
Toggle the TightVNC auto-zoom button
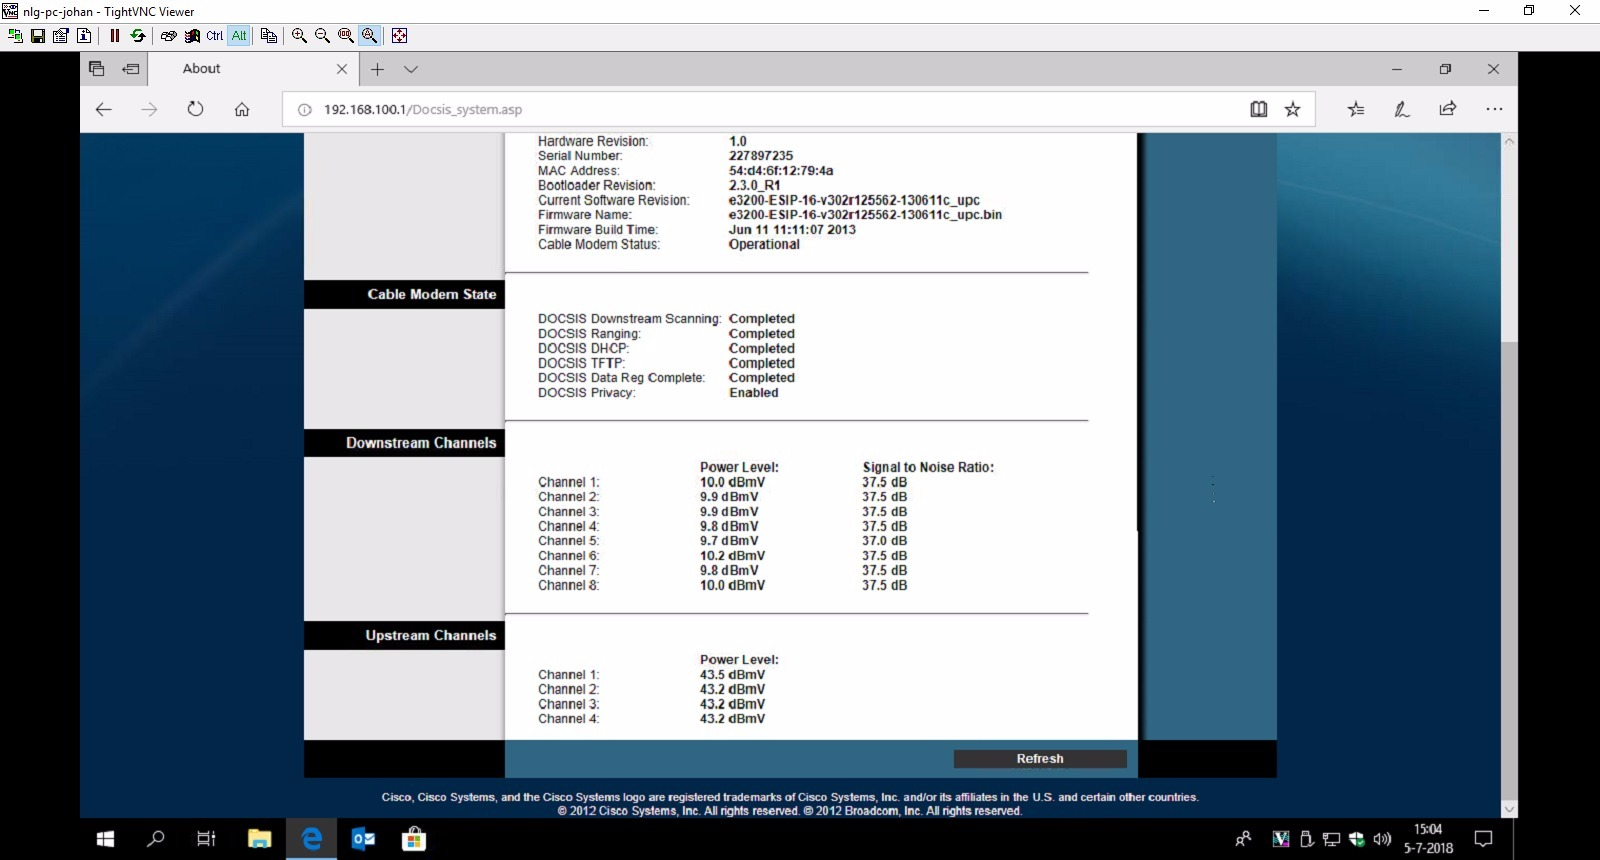[x=369, y=36]
